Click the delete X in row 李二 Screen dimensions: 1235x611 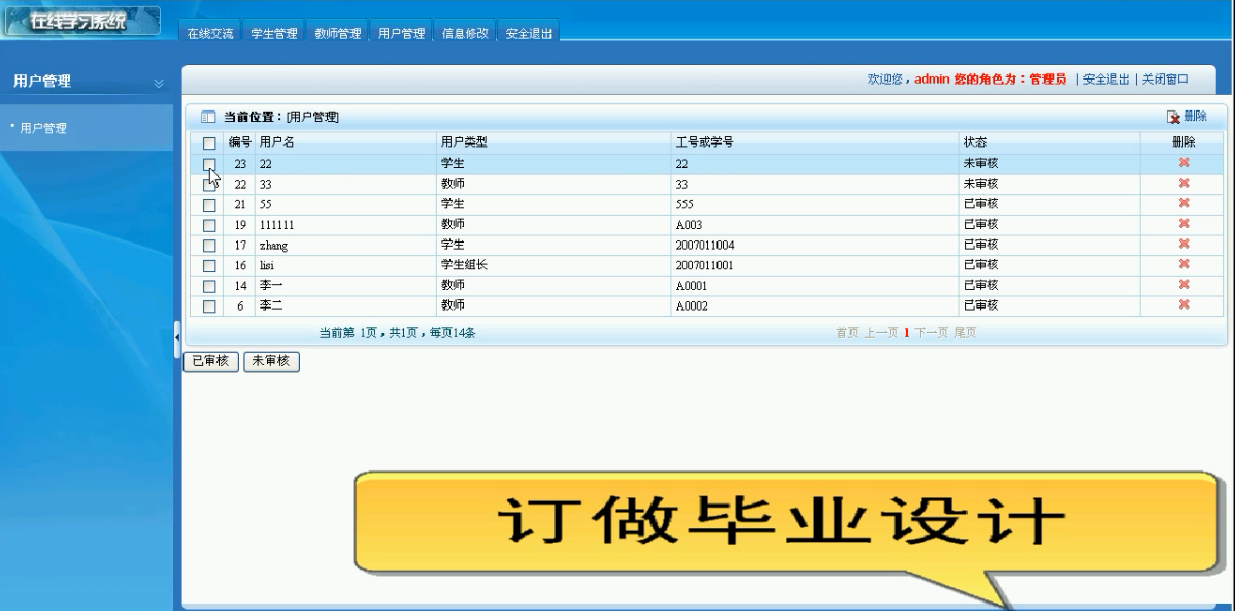click(x=1184, y=305)
